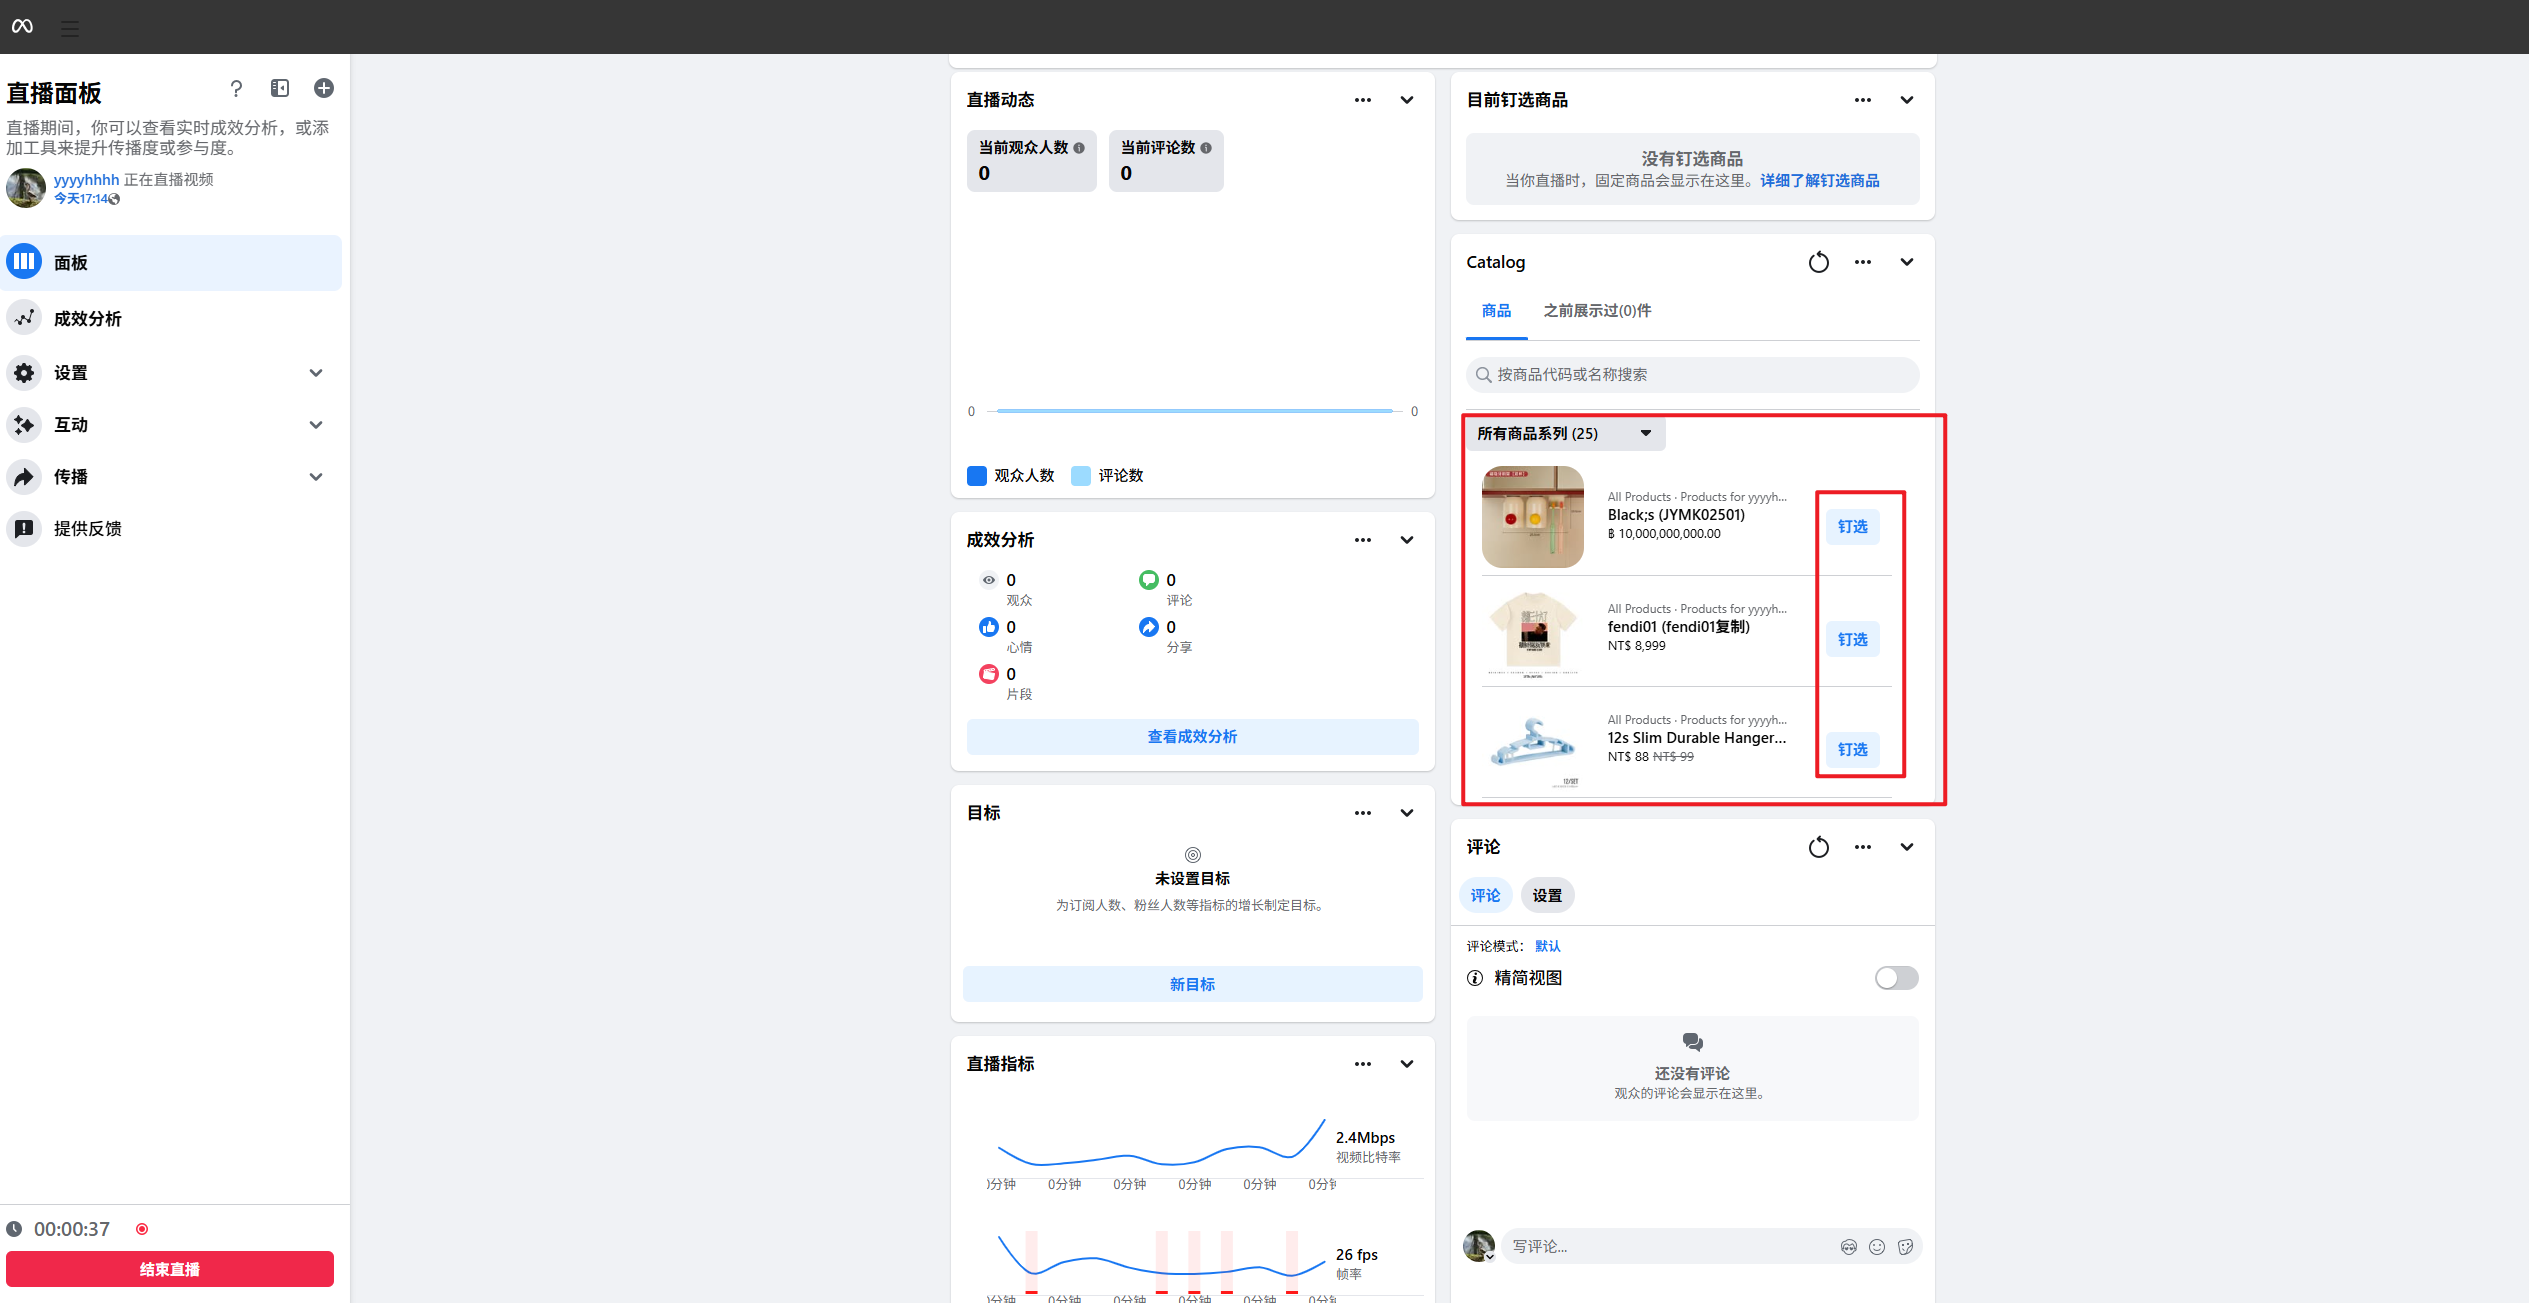Collapse the 成效分析 panel
This screenshot has width=2529, height=1303.
1407,540
